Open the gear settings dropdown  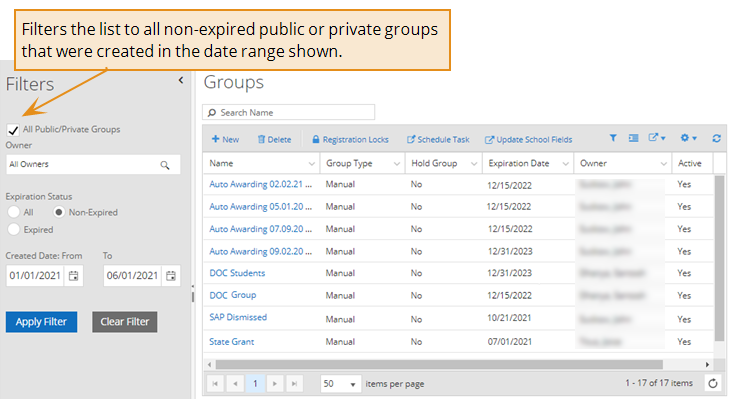click(689, 138)
